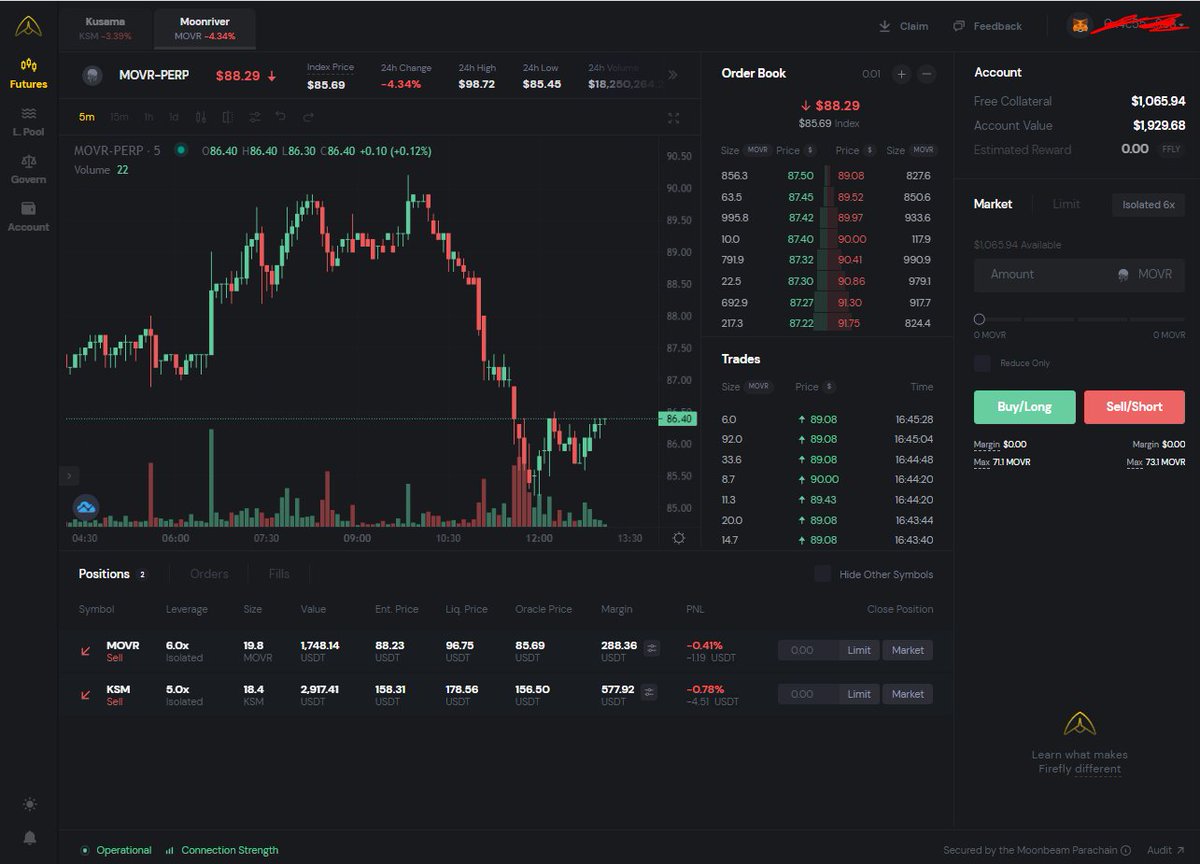Click MOVR sell direction arrow icon

pyautogui.click(x=86, y=651)
